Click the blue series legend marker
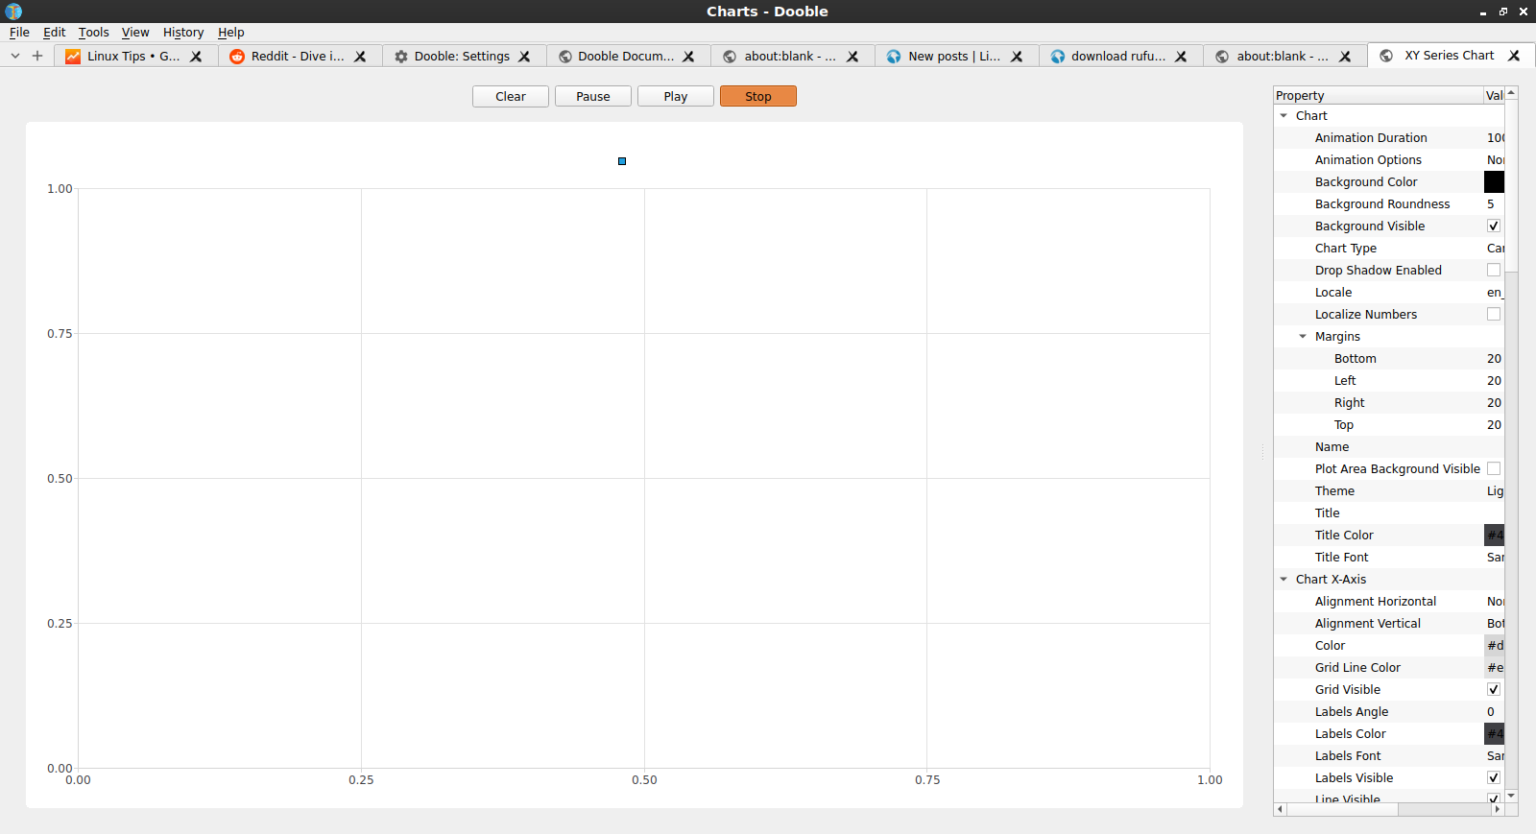Screen dimensions: 1536x834 (622, 161)
